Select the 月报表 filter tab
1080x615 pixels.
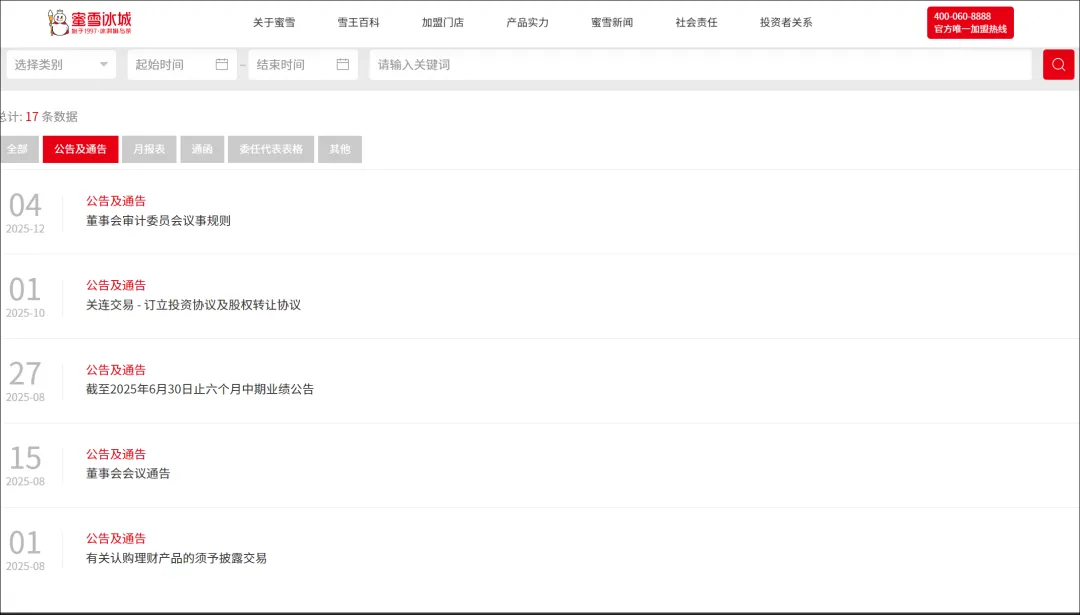150,149
